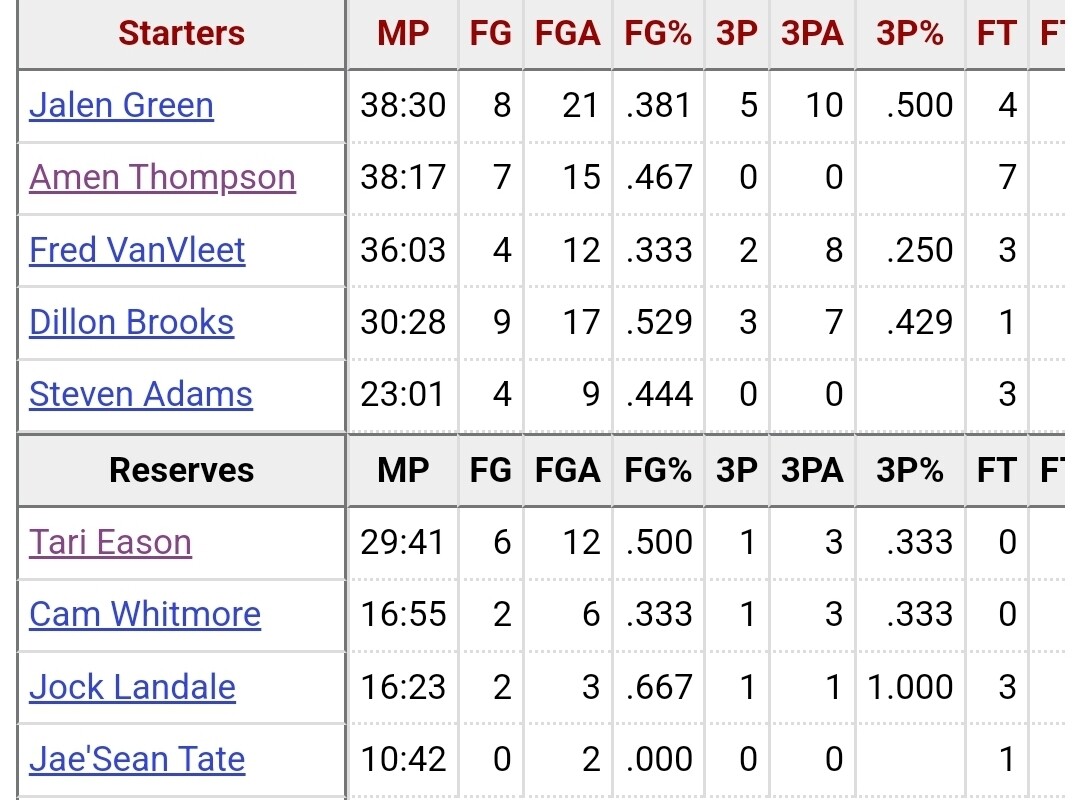Sort starters table by FGA header
The height and width of the screenshot is (800, 1080).
coord(568,33)
